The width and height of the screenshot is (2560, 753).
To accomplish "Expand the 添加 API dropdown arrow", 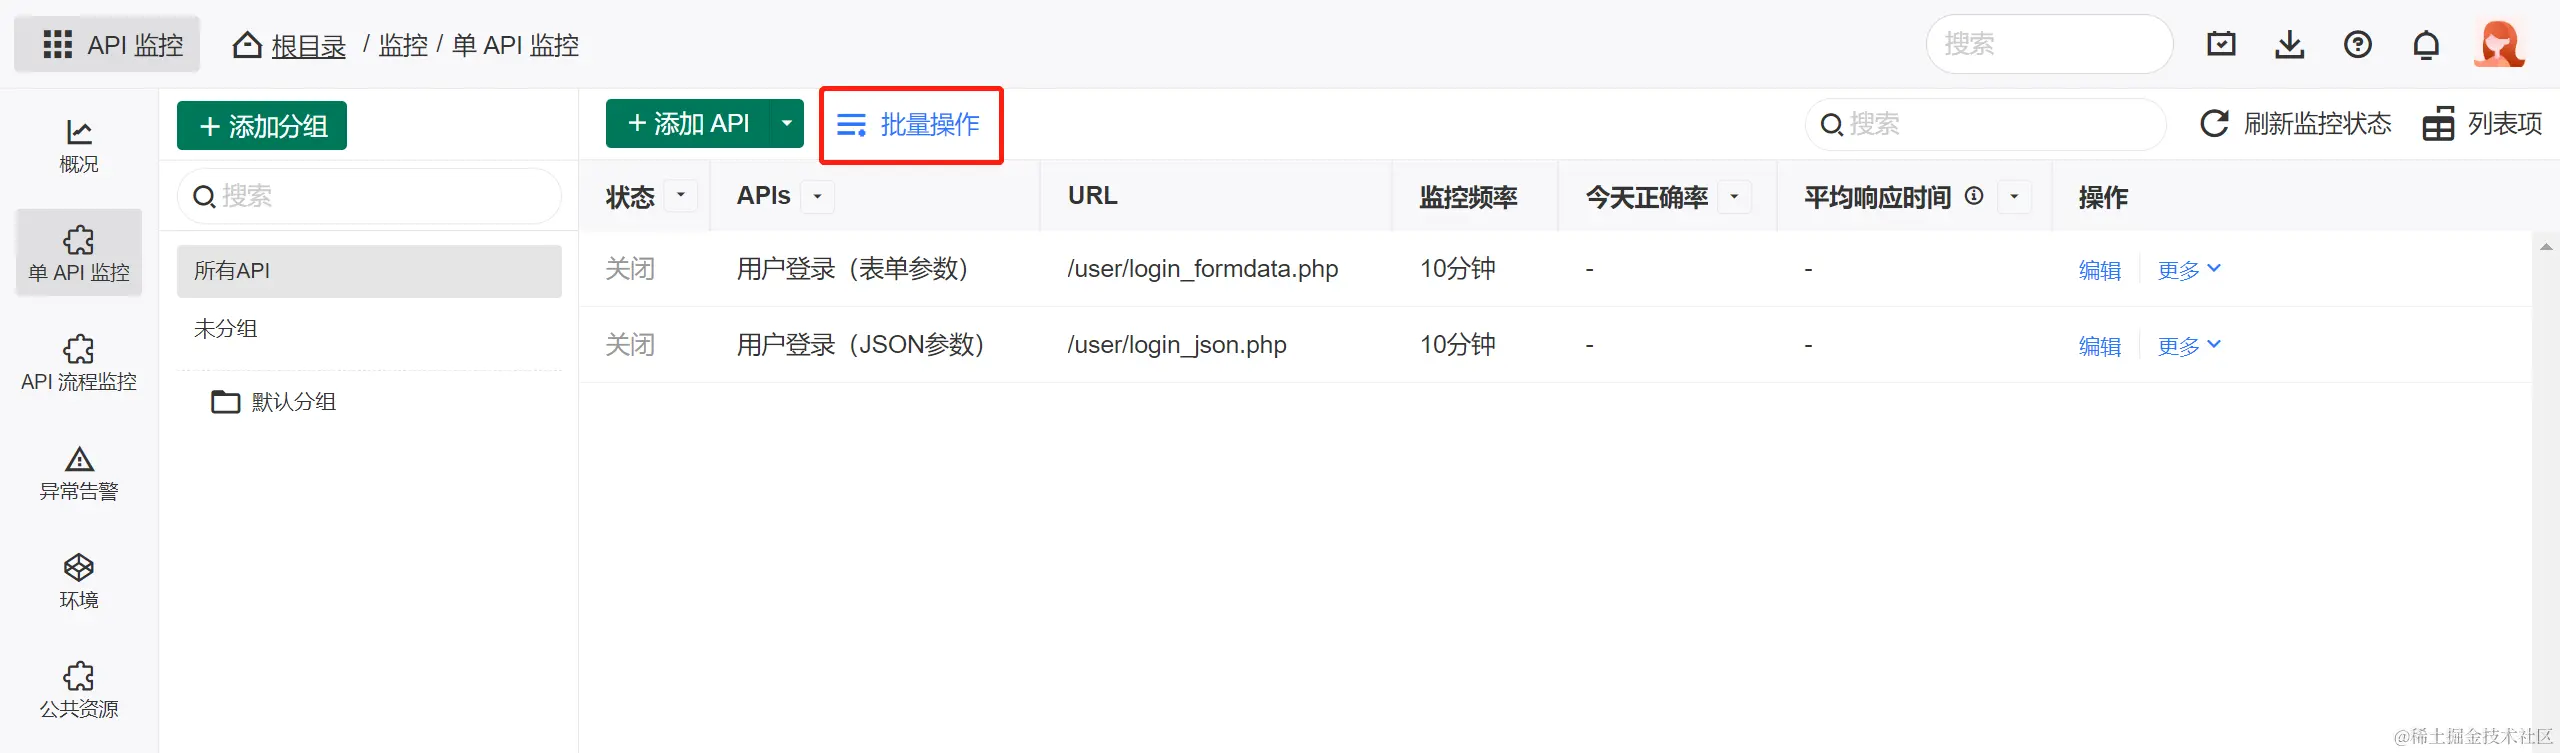I will [x=787, y=124].
